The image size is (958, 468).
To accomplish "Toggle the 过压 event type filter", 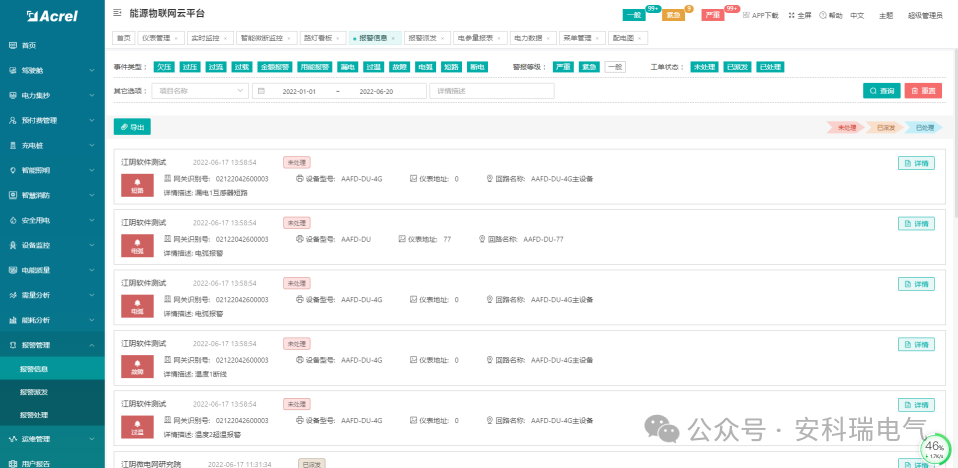I will [188, 67].
